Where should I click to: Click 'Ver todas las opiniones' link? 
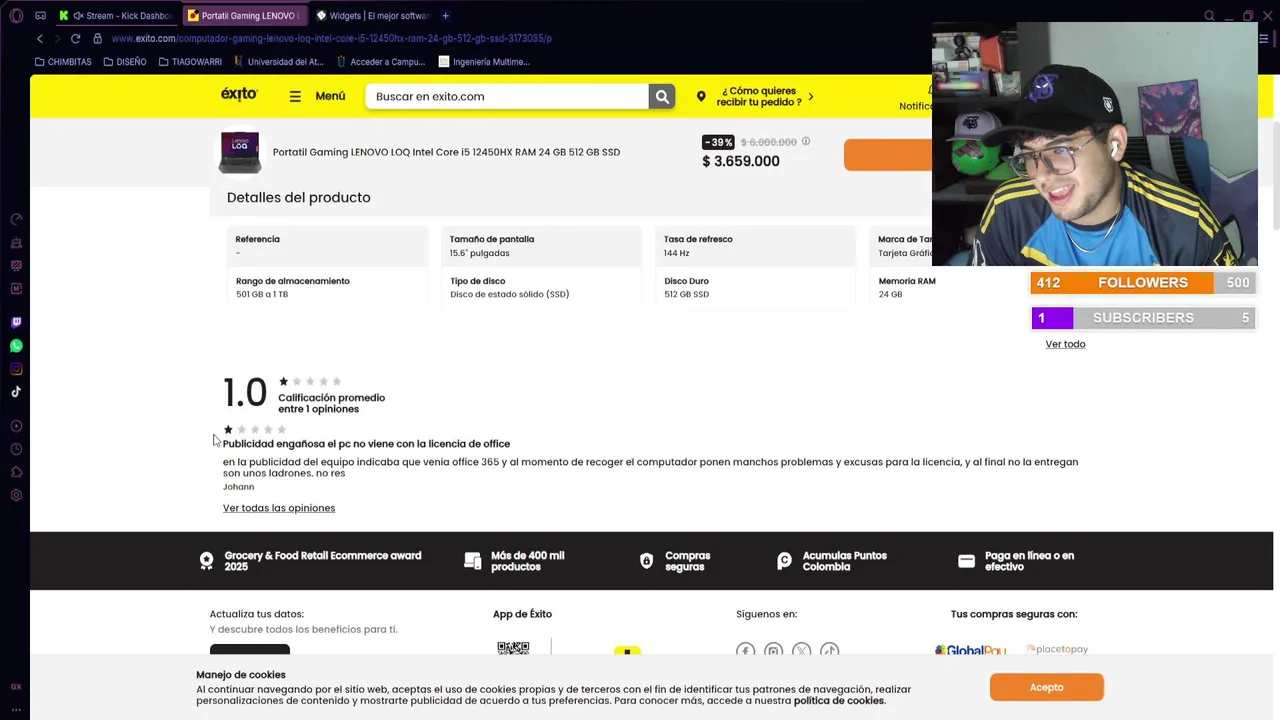[x=279, y=508]
